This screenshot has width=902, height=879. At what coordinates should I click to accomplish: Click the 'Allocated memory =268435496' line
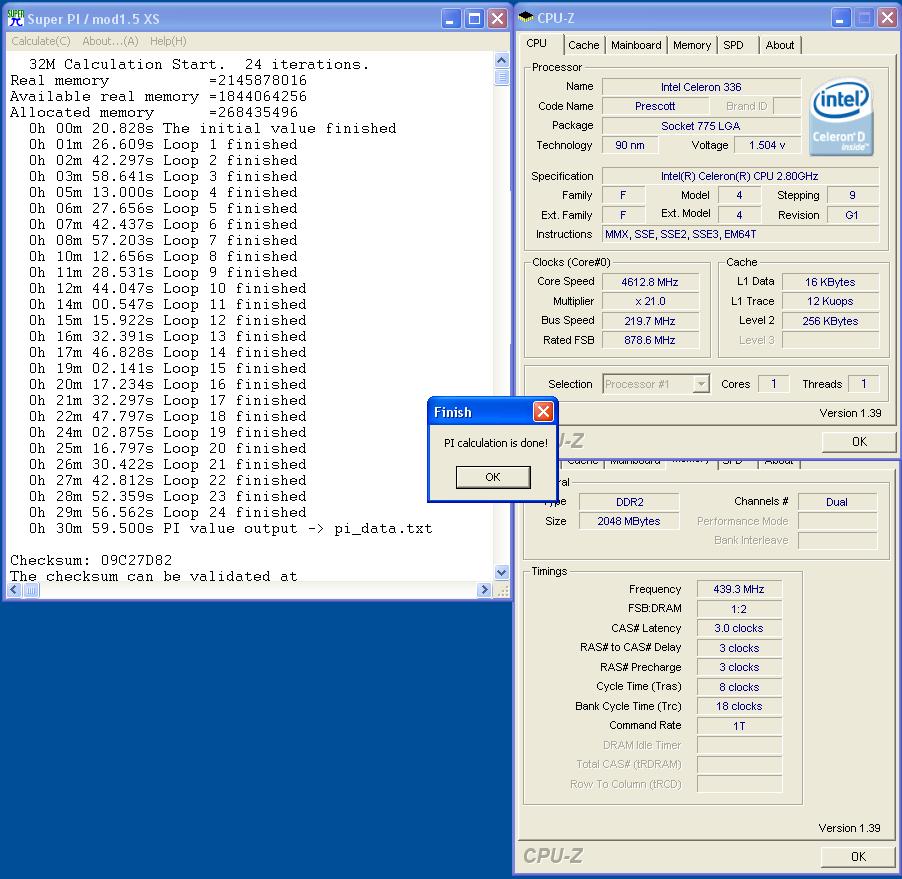click(x=154, y=112)
